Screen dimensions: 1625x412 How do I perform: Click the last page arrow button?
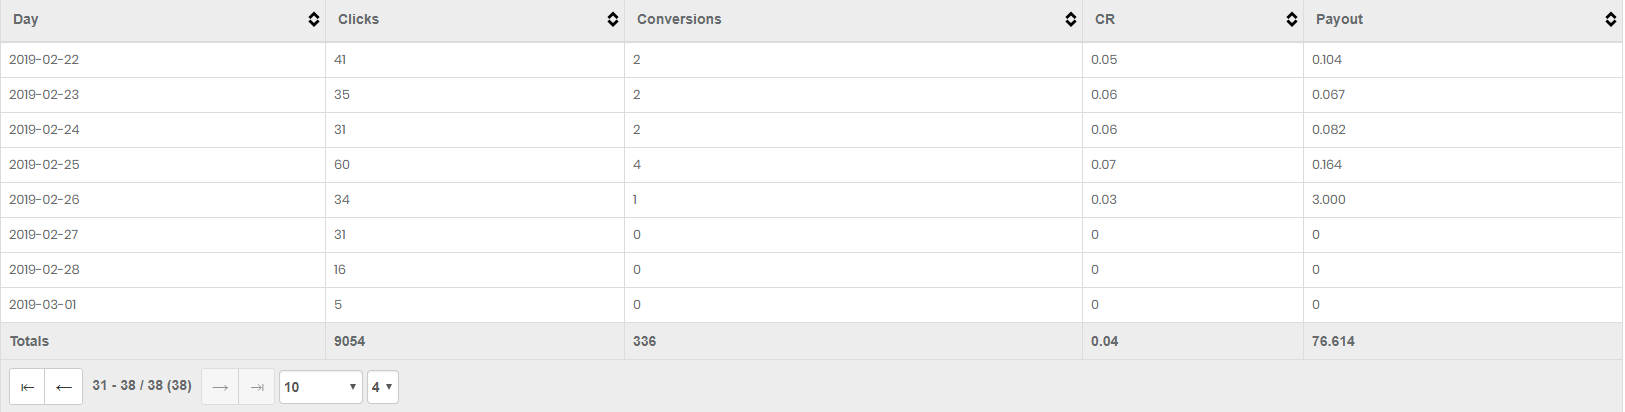click(x=257, y=387)
